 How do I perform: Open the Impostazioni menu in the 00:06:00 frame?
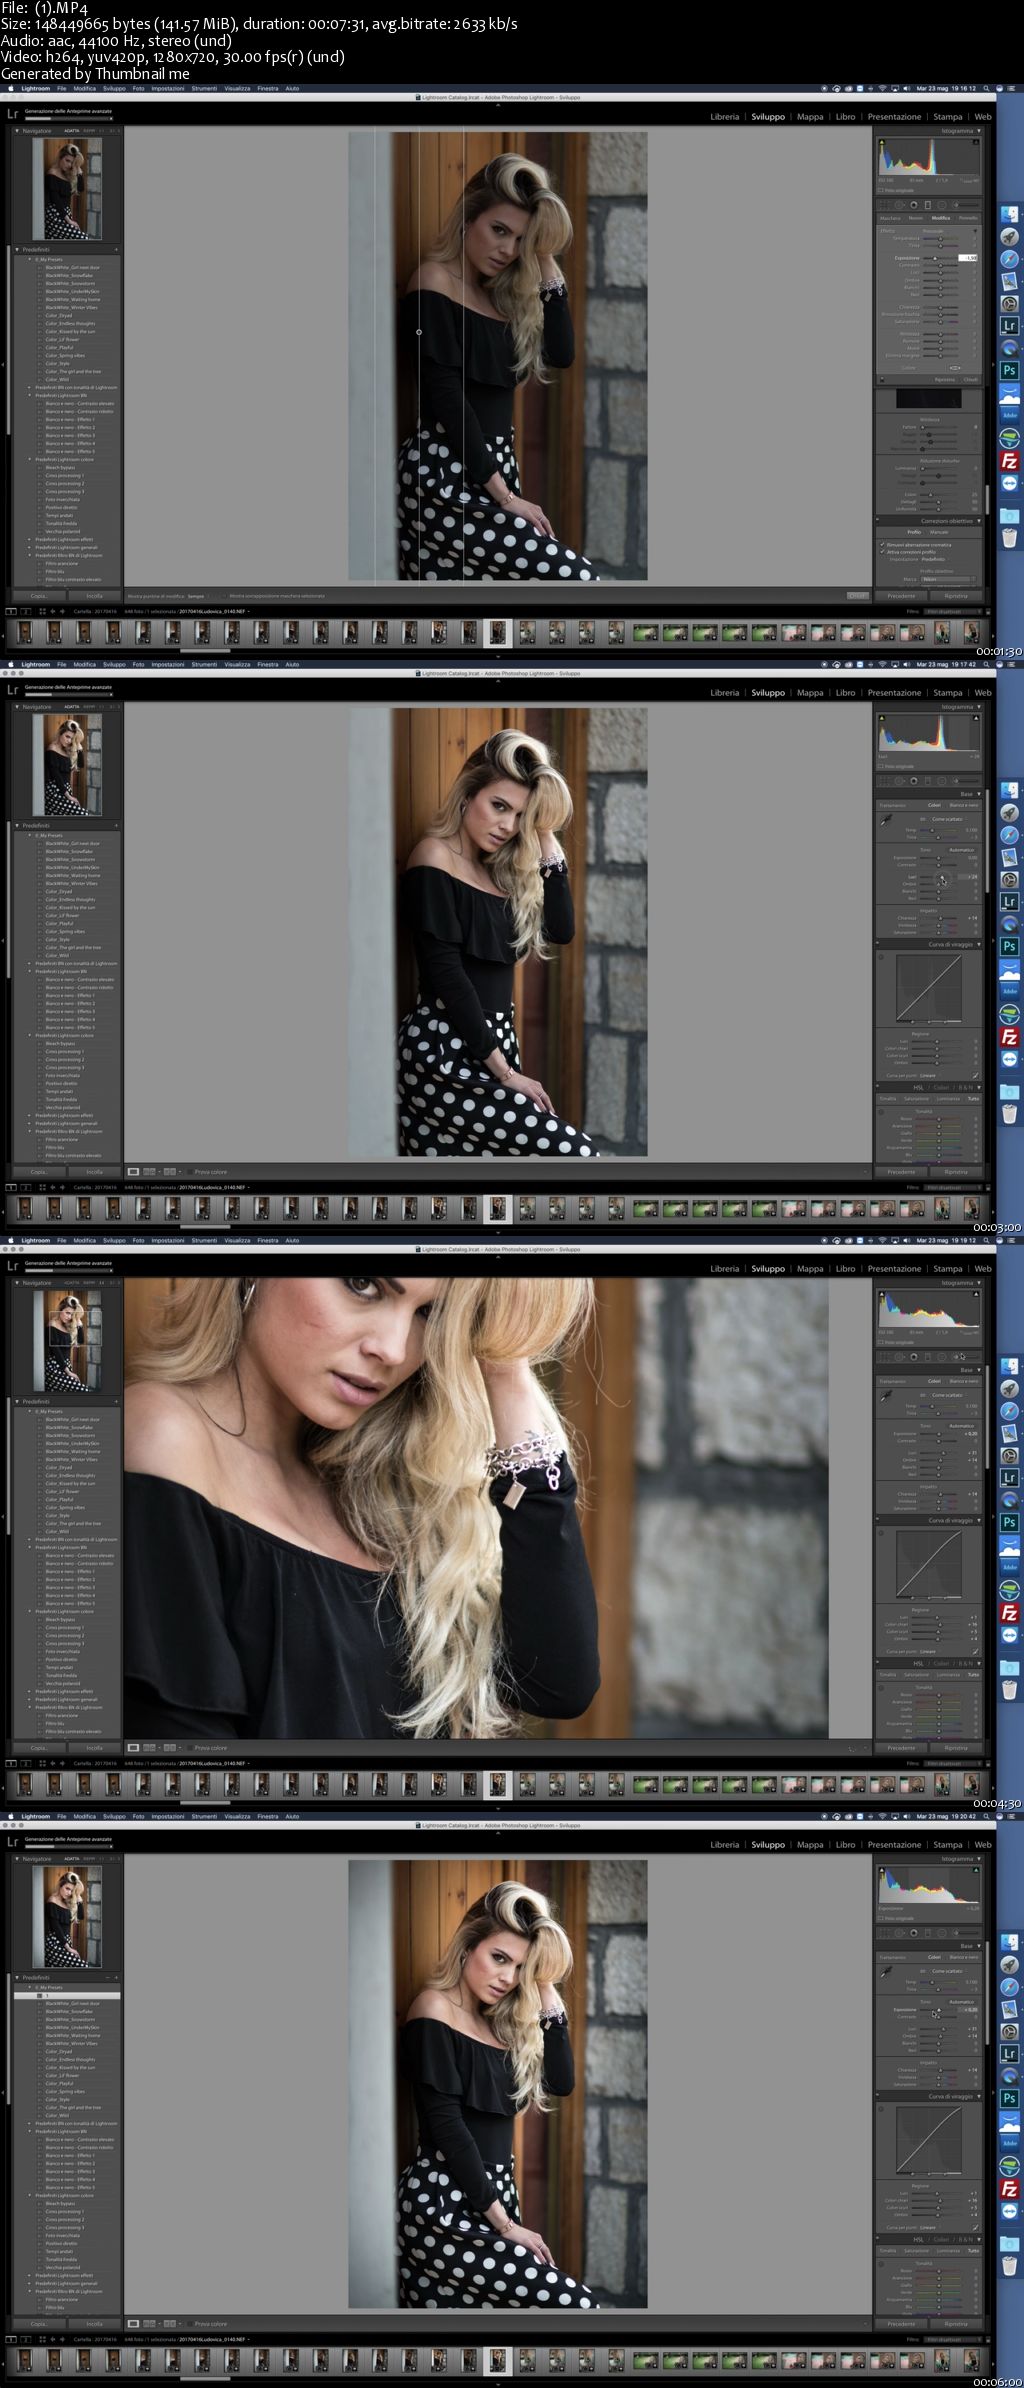167,1815
